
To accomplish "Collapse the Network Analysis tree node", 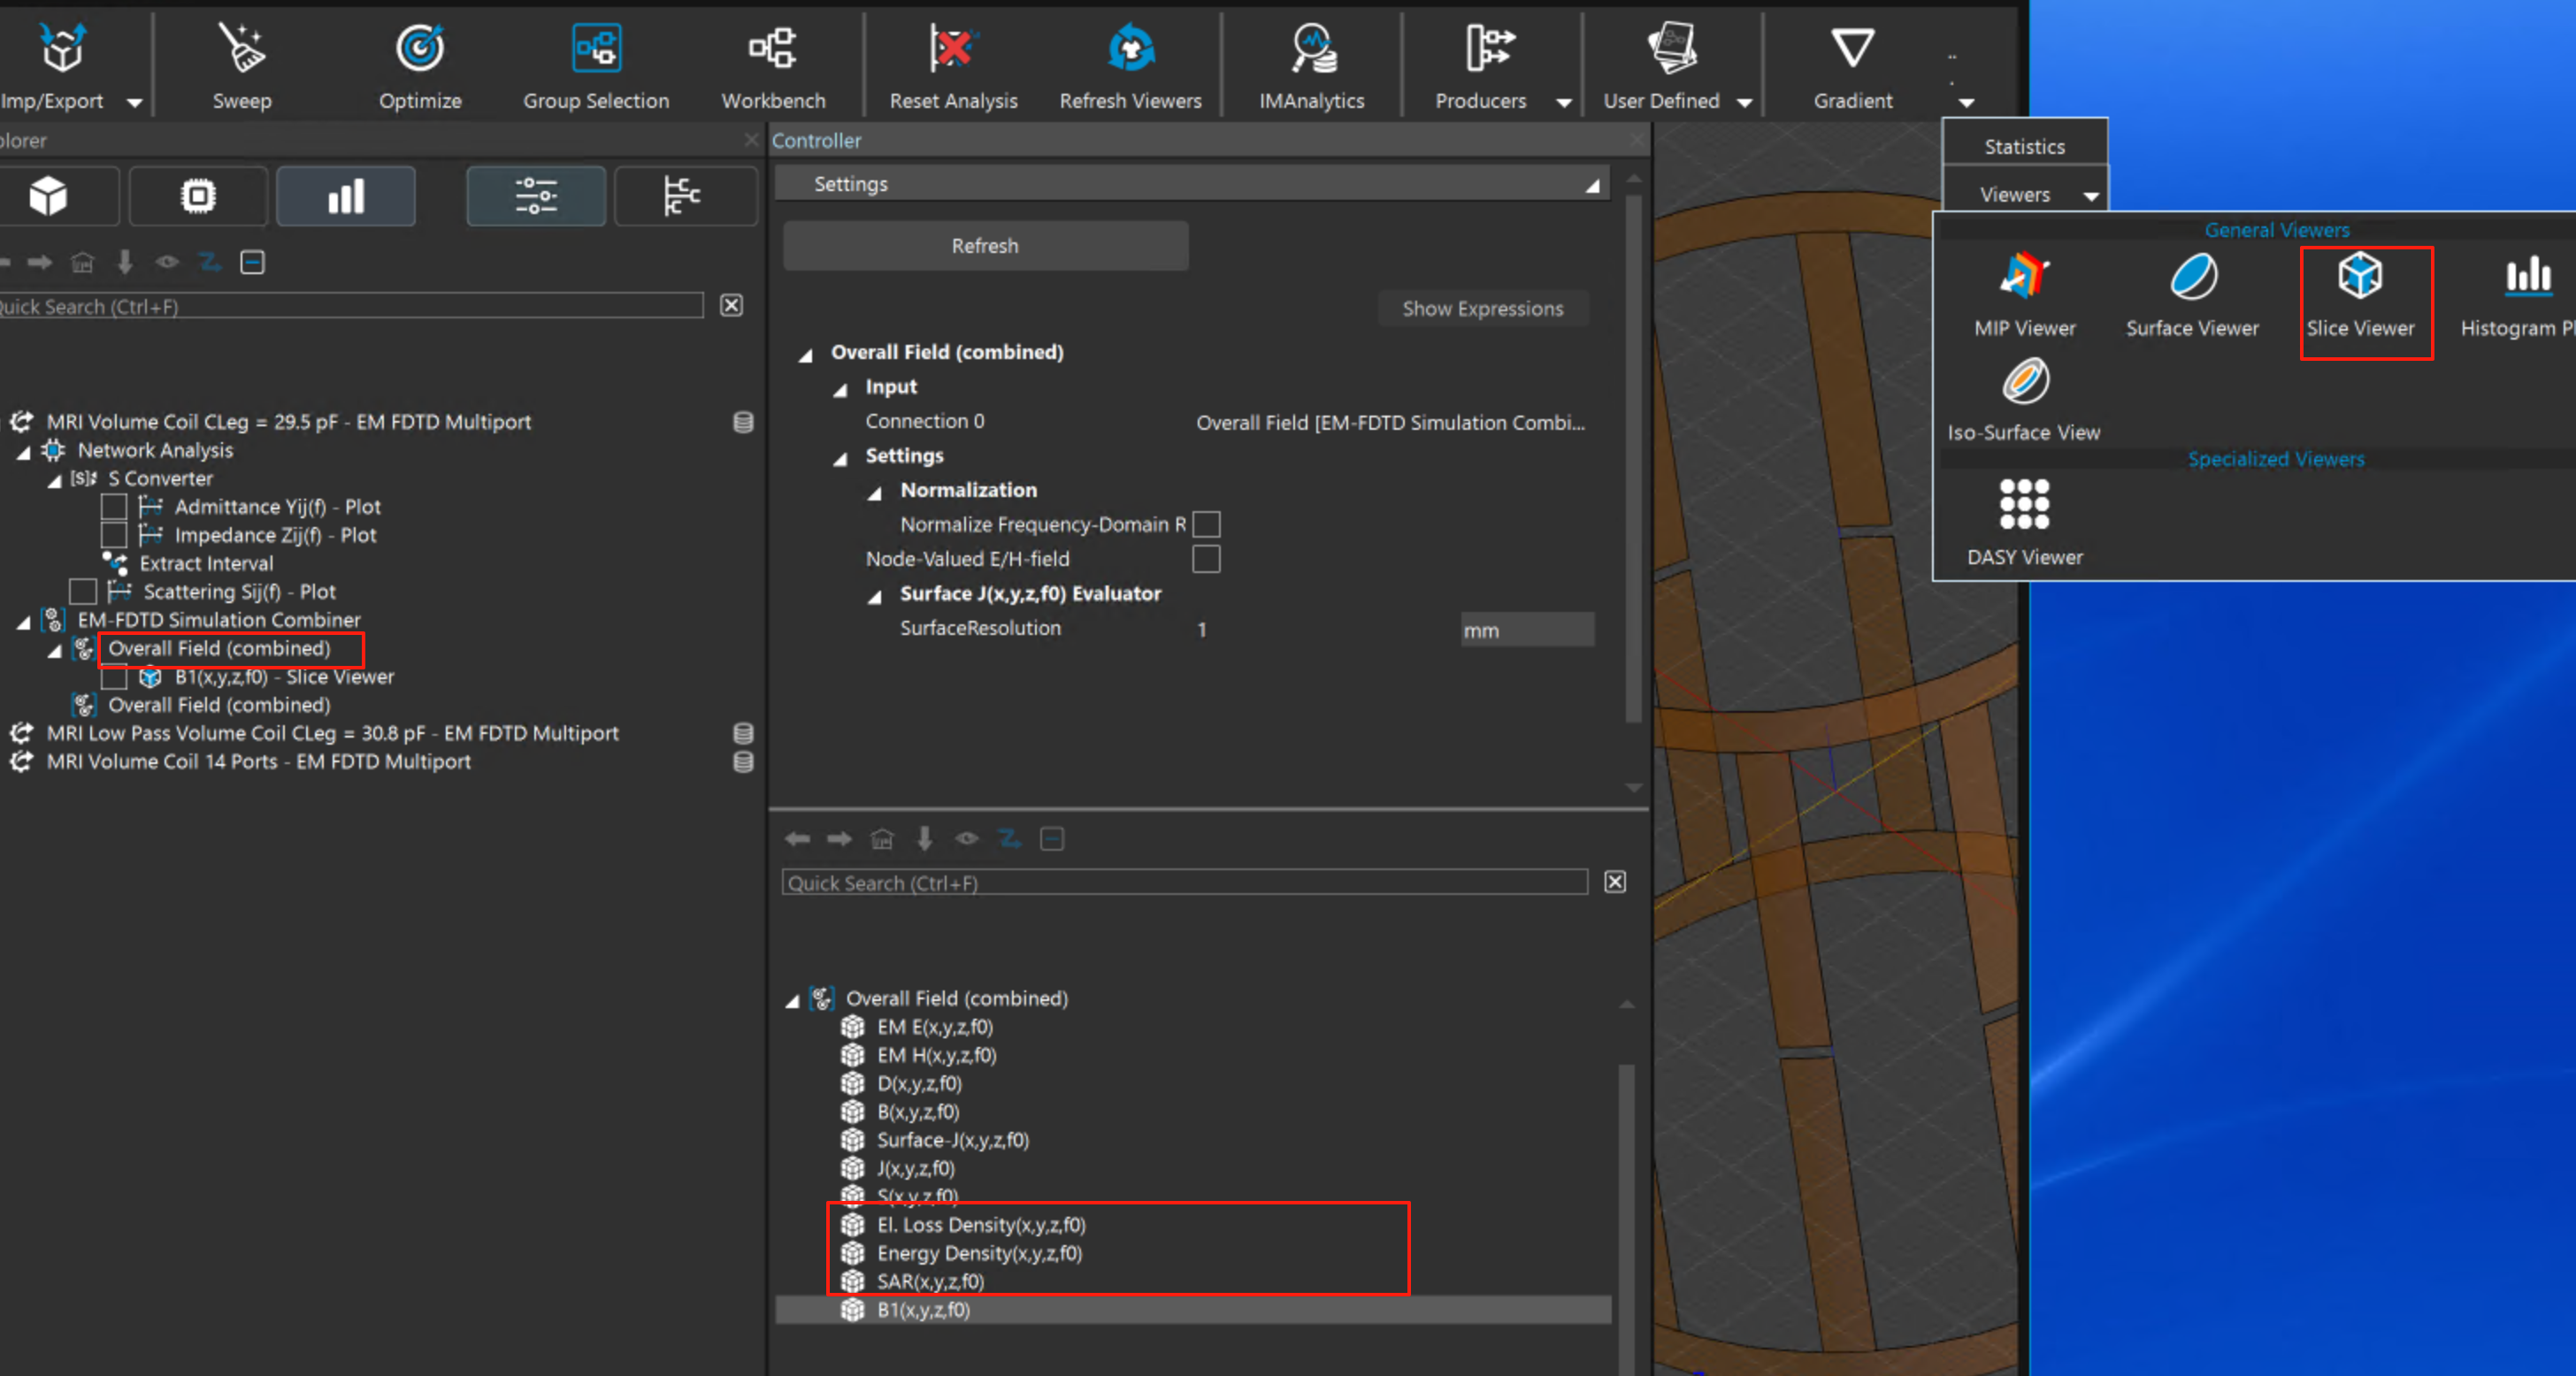I will click(23, 452).
